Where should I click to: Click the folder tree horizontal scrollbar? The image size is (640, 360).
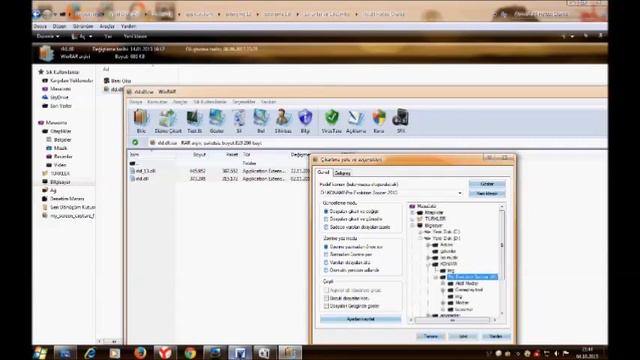[452, 320]
